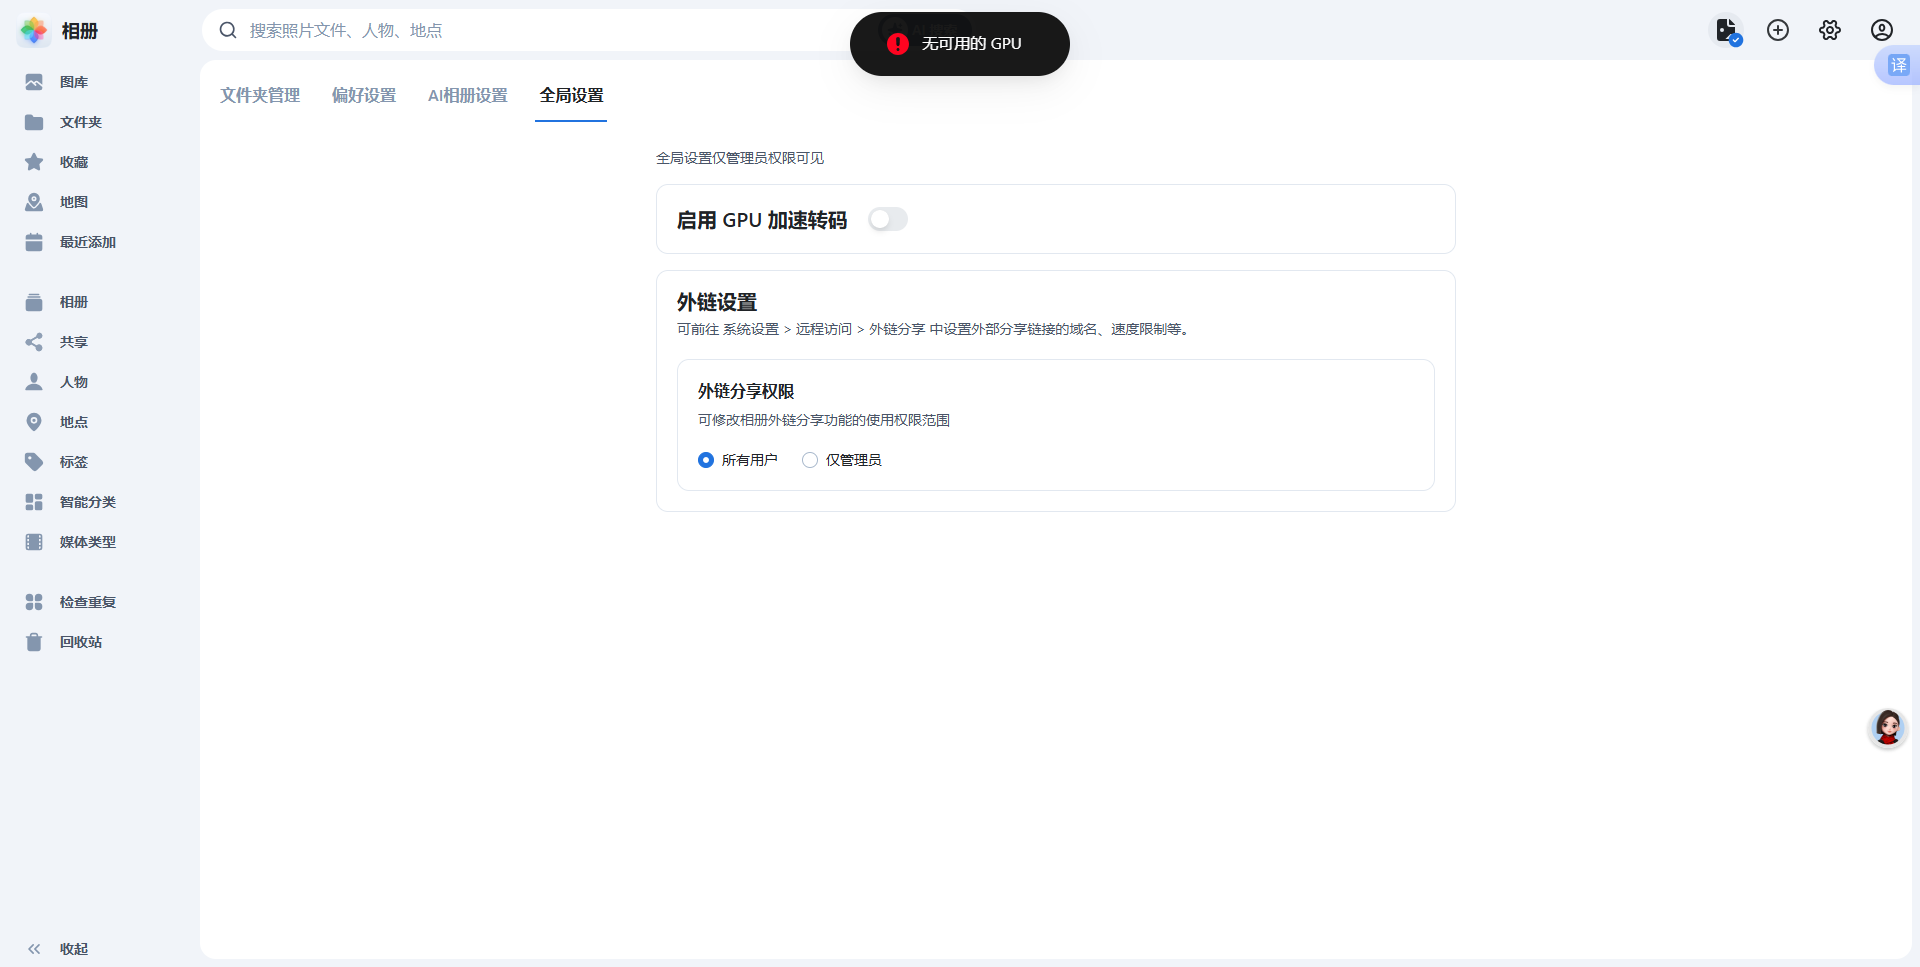Click the assistant avatar floating icon
Image resolution: width=1920 pixels, height=967 pixels.
tap(1888, 728)
